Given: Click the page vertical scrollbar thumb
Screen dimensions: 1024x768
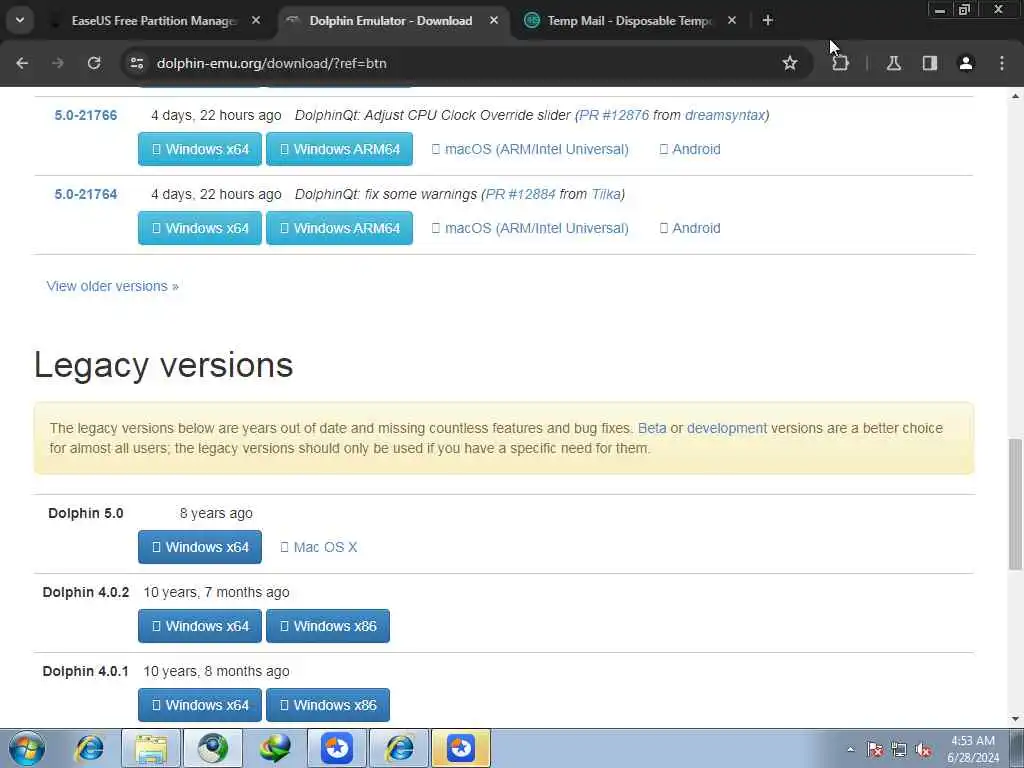Looking at the screenshot, I should tap(1015, 504).
